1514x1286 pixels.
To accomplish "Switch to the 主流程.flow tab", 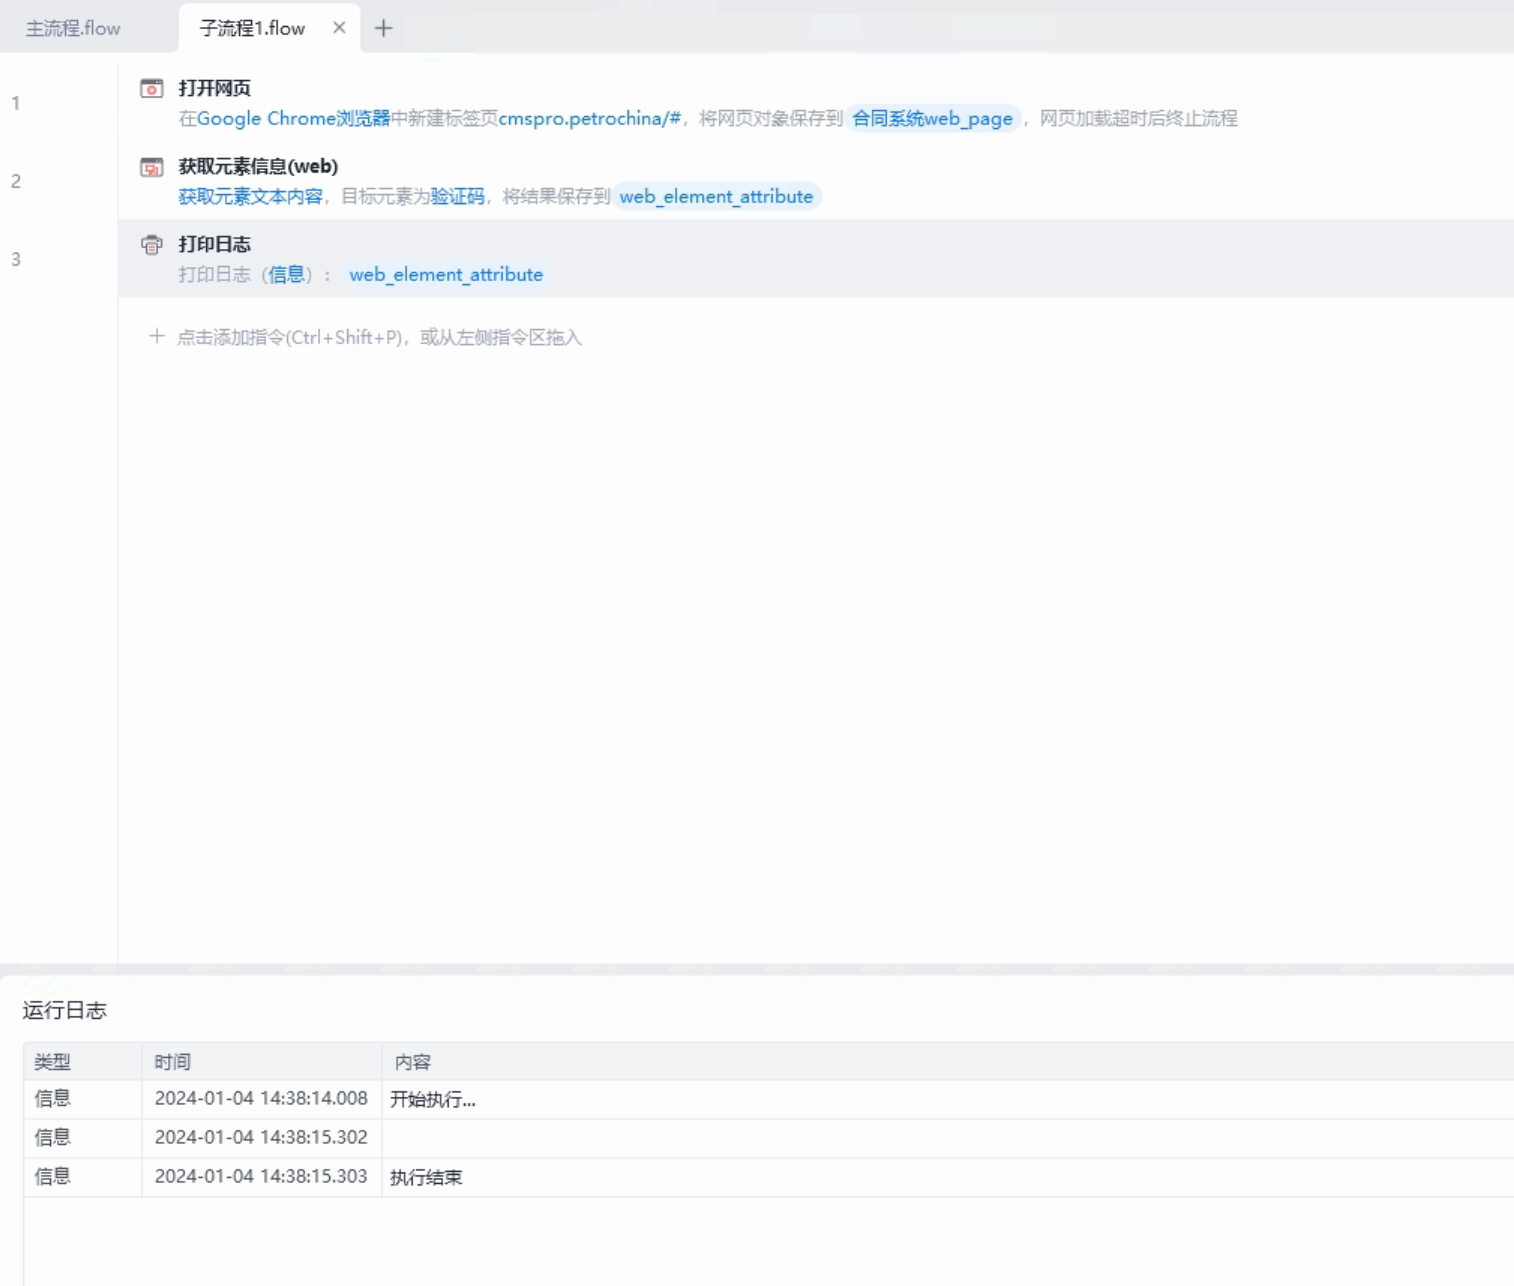I will (73, 29).
